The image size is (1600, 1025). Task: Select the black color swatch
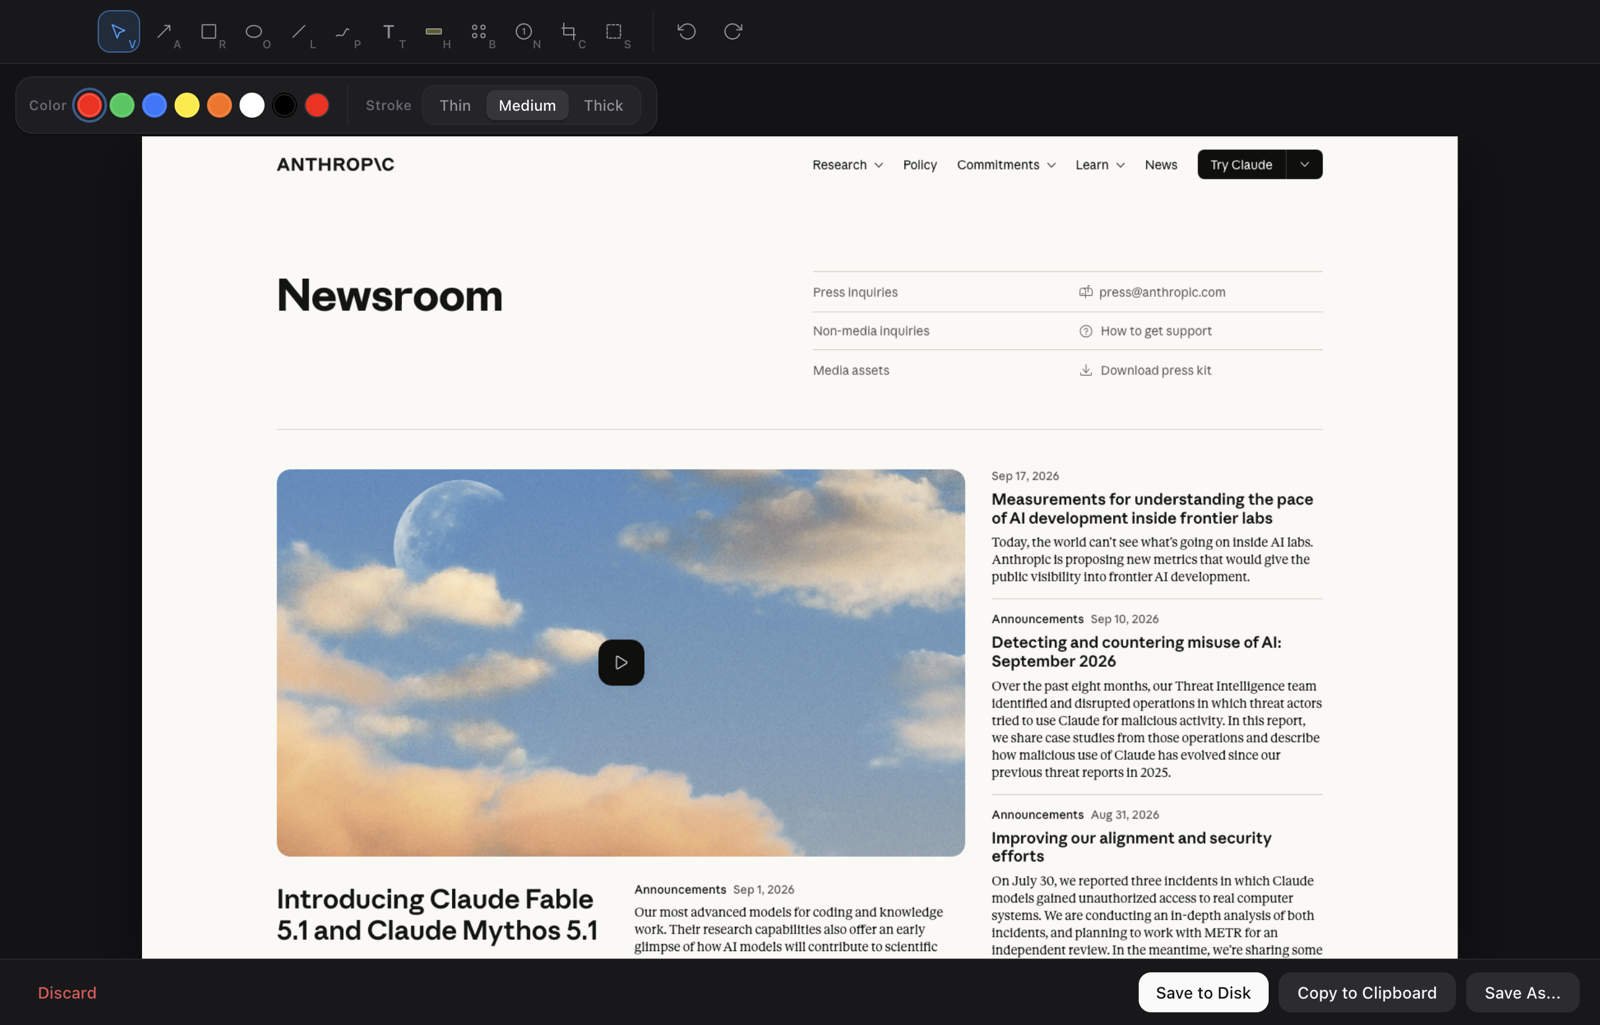tap(284, 105)
